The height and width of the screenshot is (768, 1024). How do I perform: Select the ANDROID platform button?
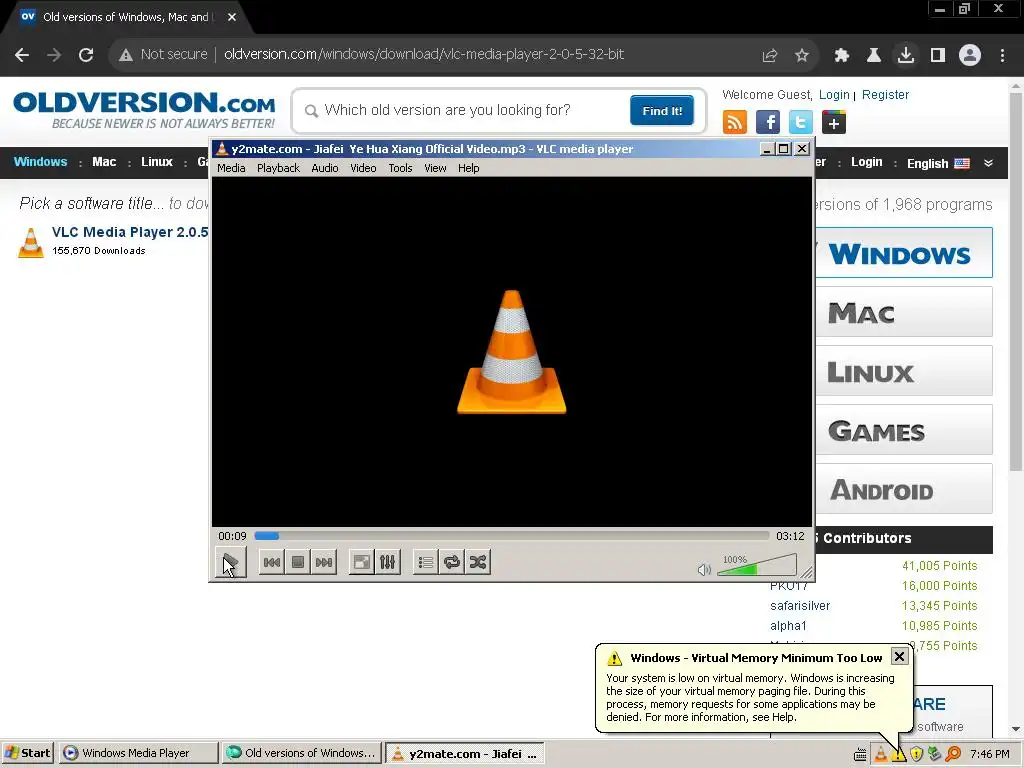[x=904, y=489]
